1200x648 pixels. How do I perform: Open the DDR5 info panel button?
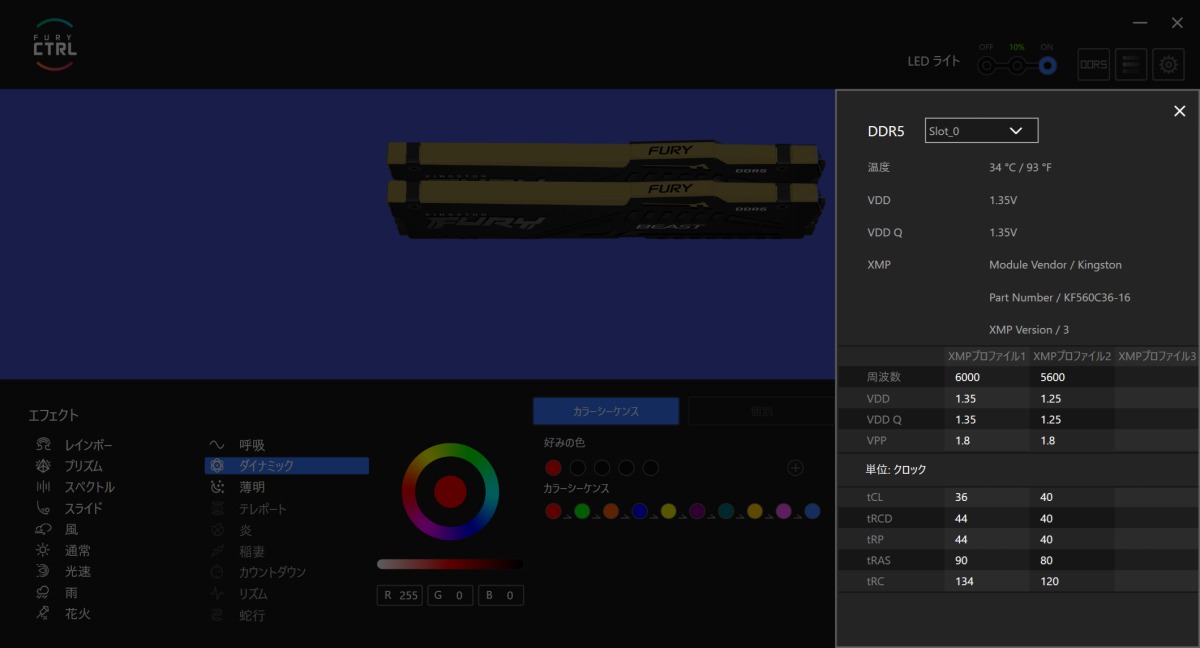coord(1093,64)
